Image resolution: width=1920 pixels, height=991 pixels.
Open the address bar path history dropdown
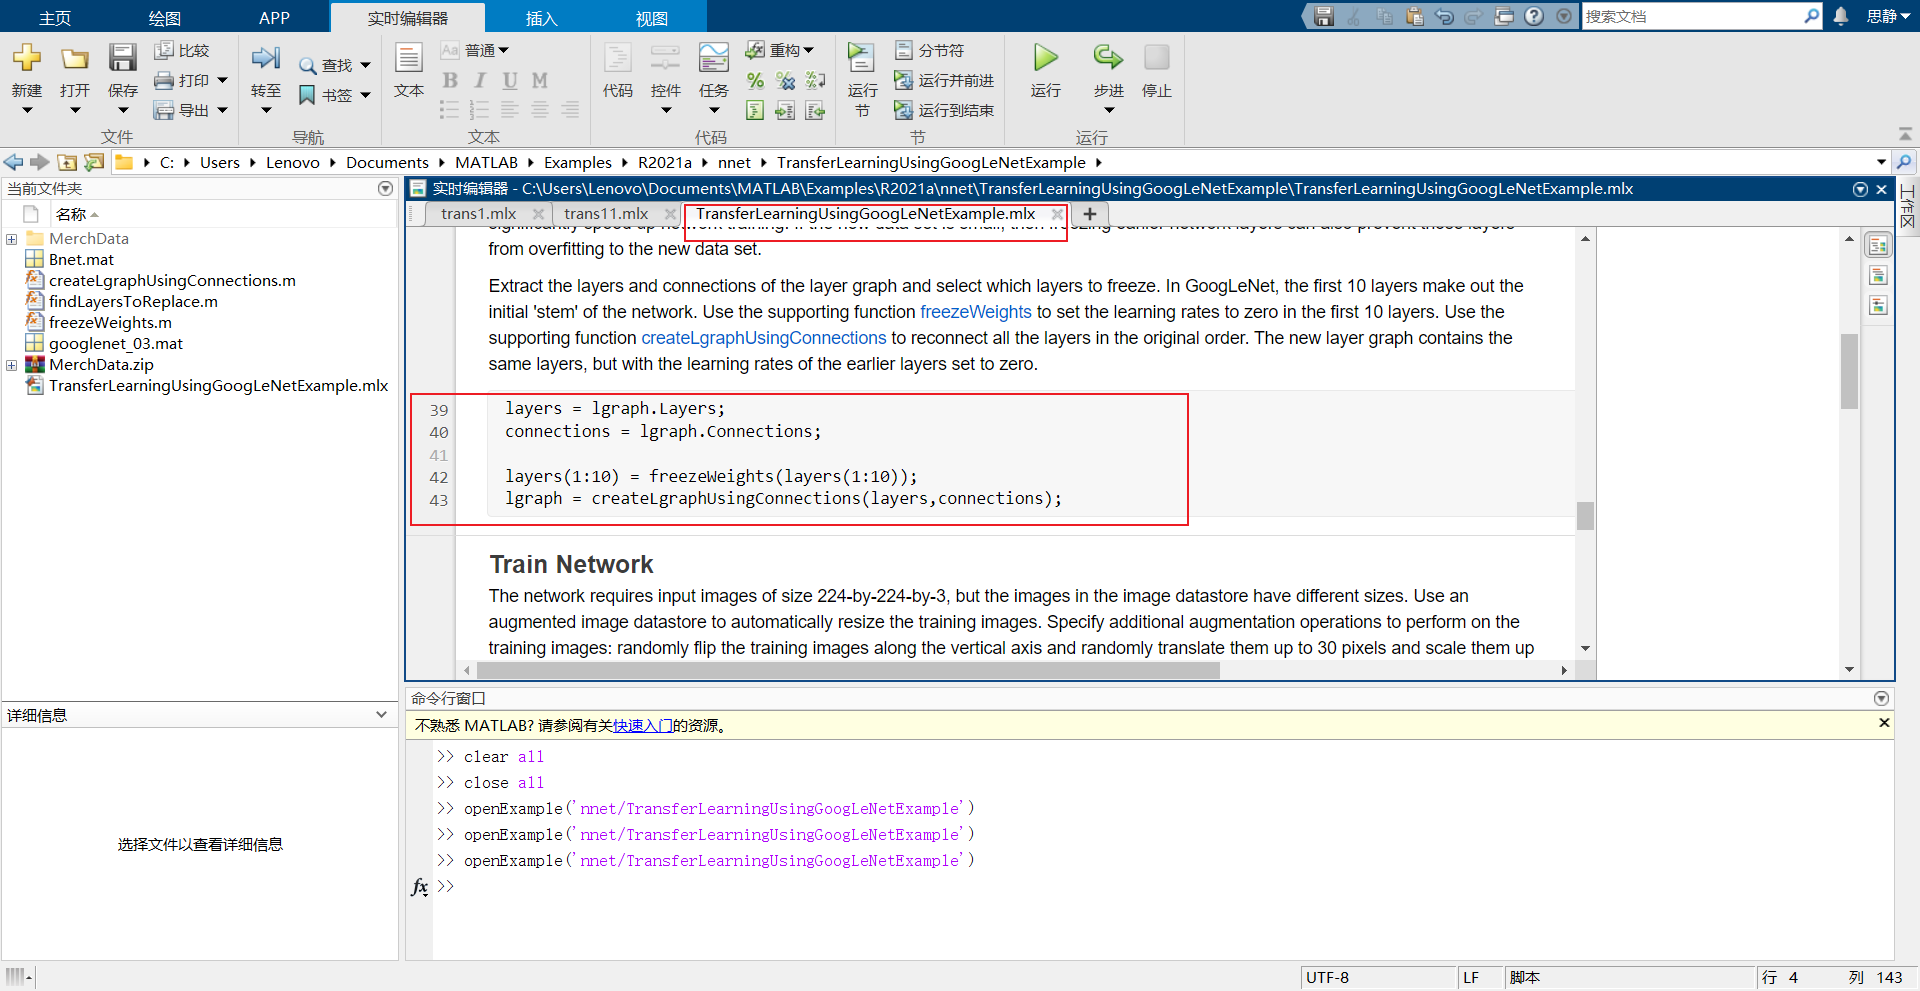(1881, 162)
